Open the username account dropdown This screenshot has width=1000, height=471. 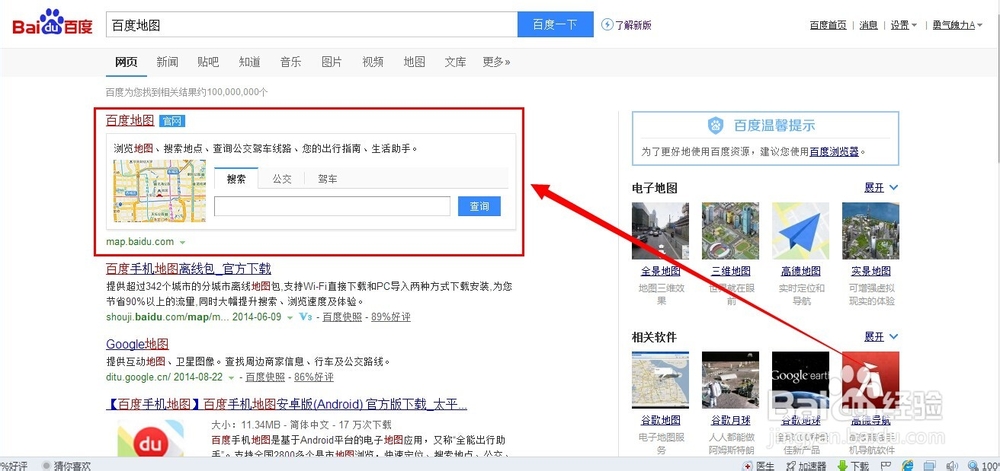(958, 25)
